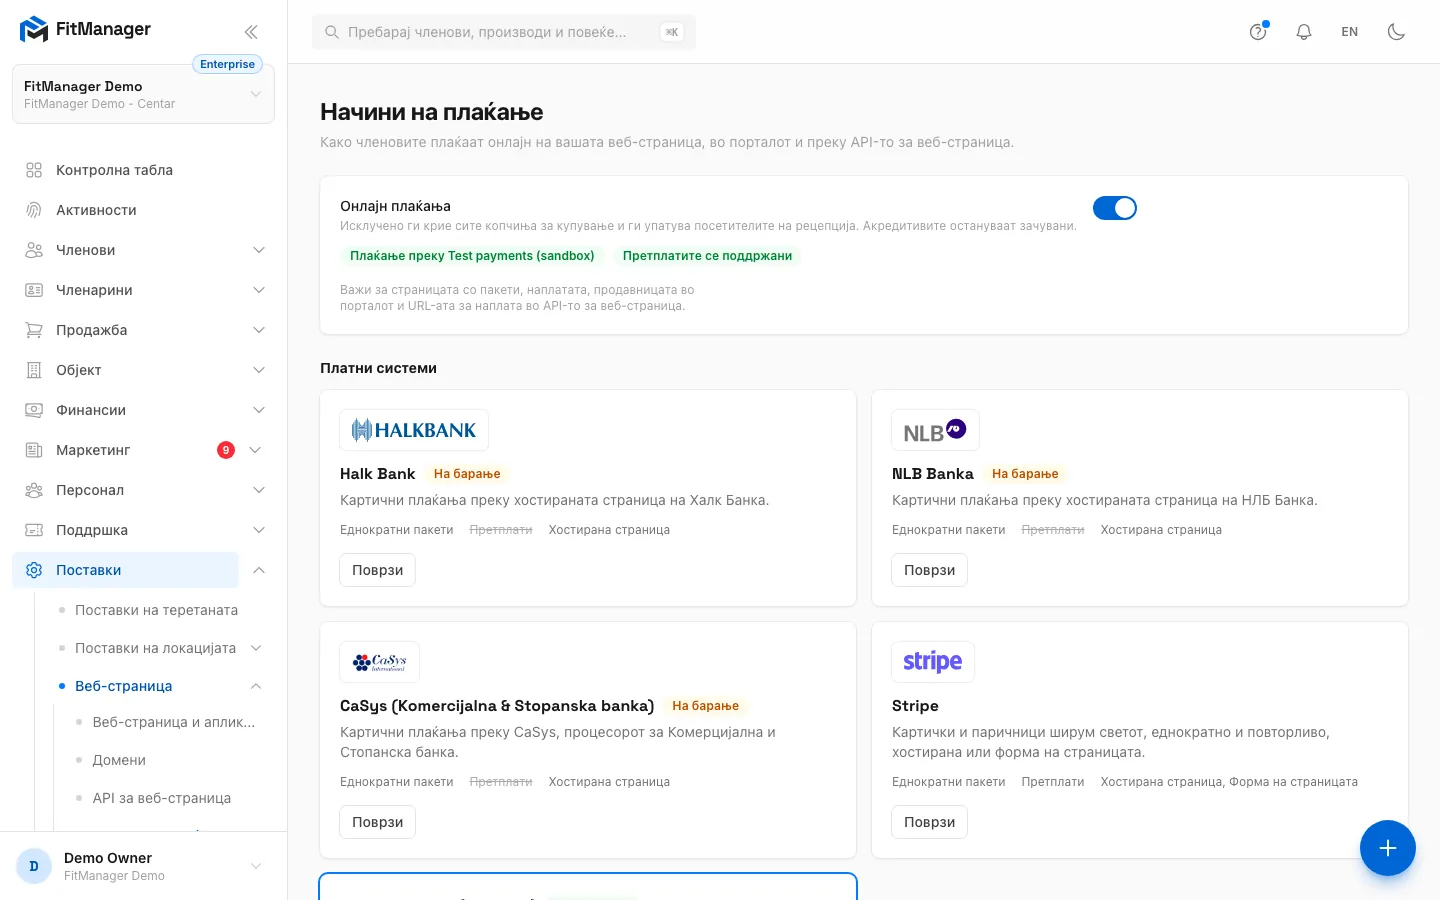Expand Поставки на локацијата chevron
The image size is (1440, 900).
pos(256,648)
